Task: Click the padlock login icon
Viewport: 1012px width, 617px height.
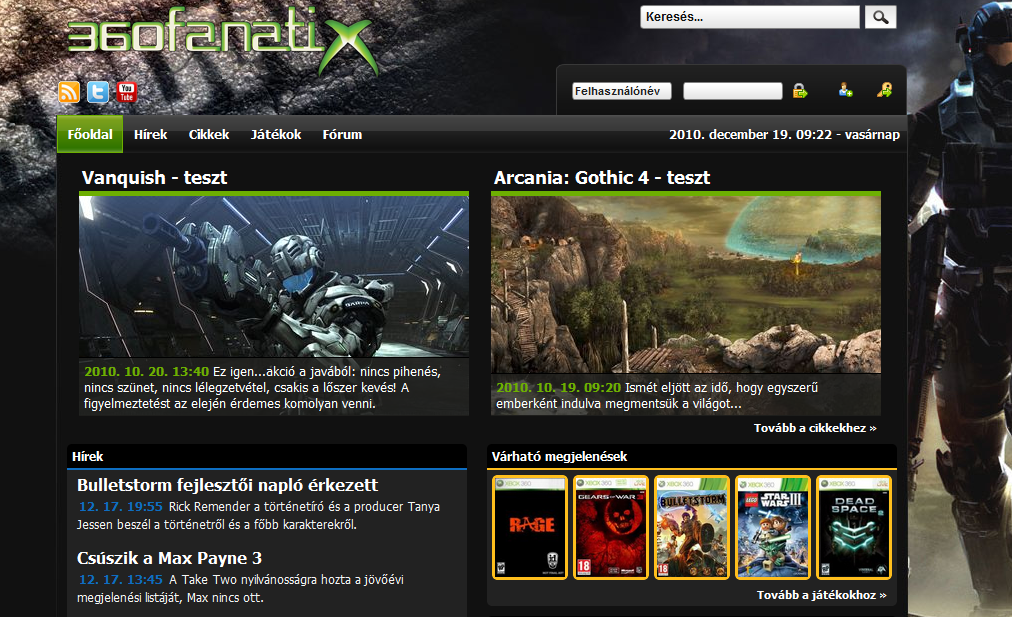Action: [x=800, y=91]
